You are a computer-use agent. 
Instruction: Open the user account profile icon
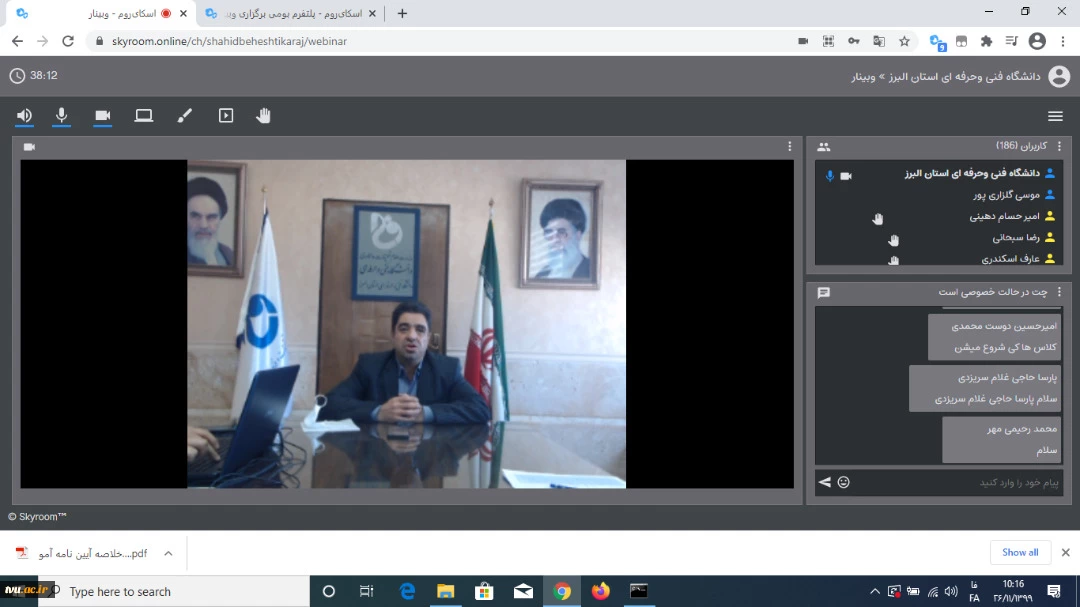point(1058,77)
